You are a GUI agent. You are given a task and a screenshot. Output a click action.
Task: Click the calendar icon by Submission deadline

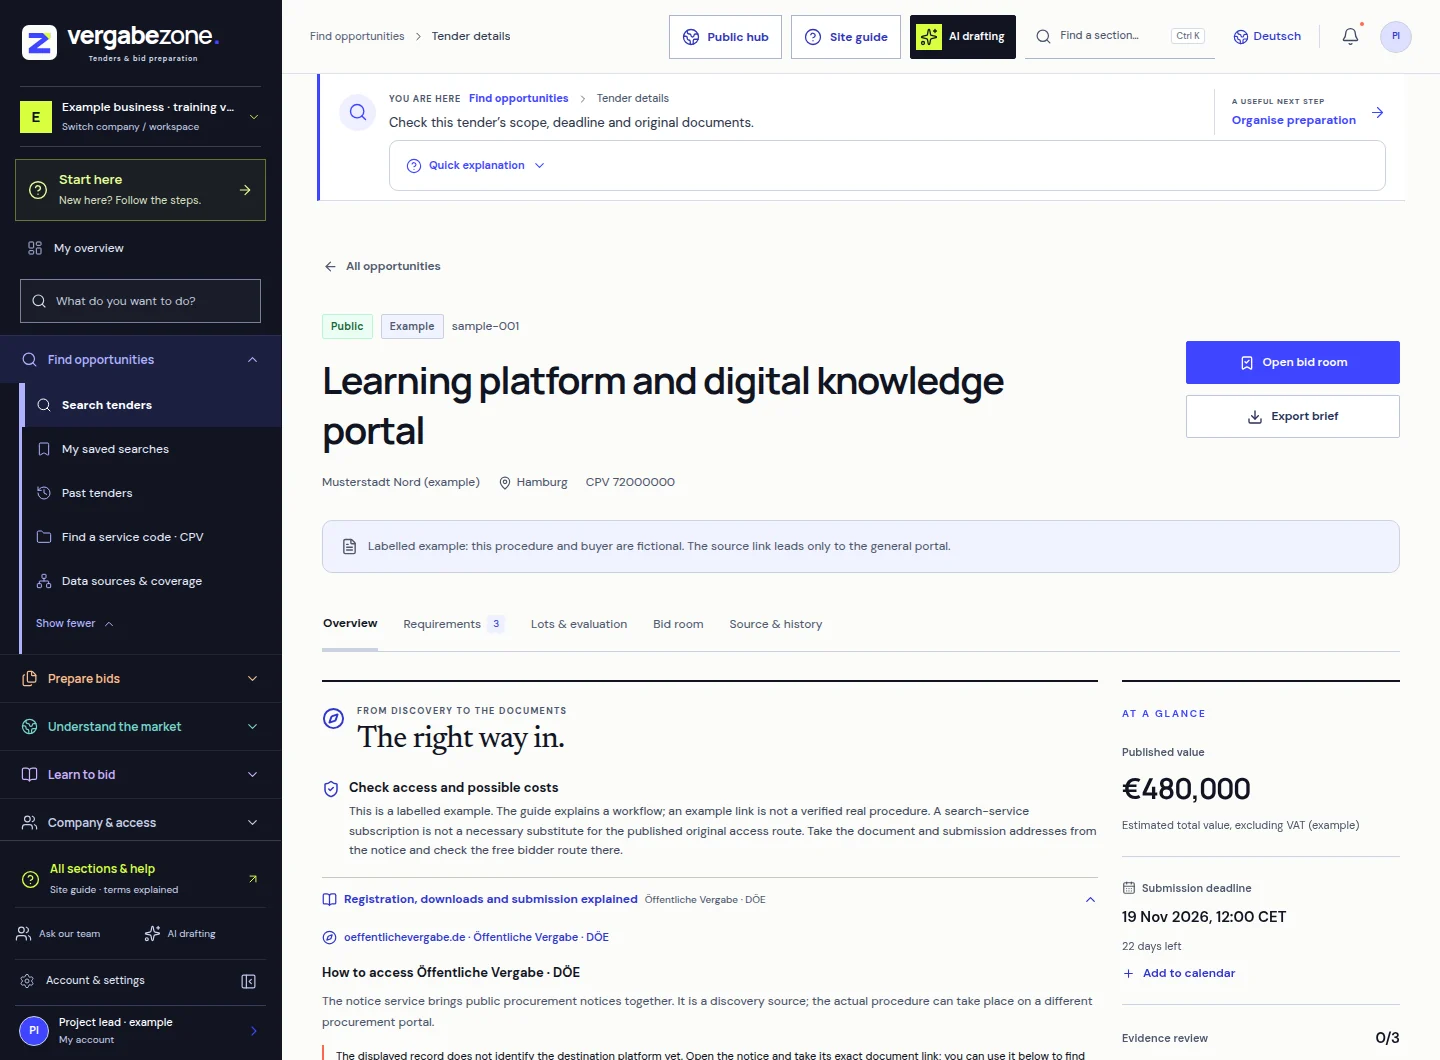point(1129,888)
